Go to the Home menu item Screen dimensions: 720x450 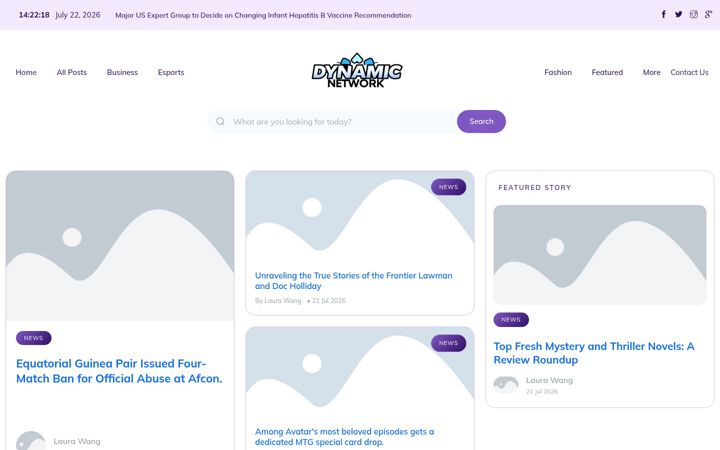pos(26,72)
